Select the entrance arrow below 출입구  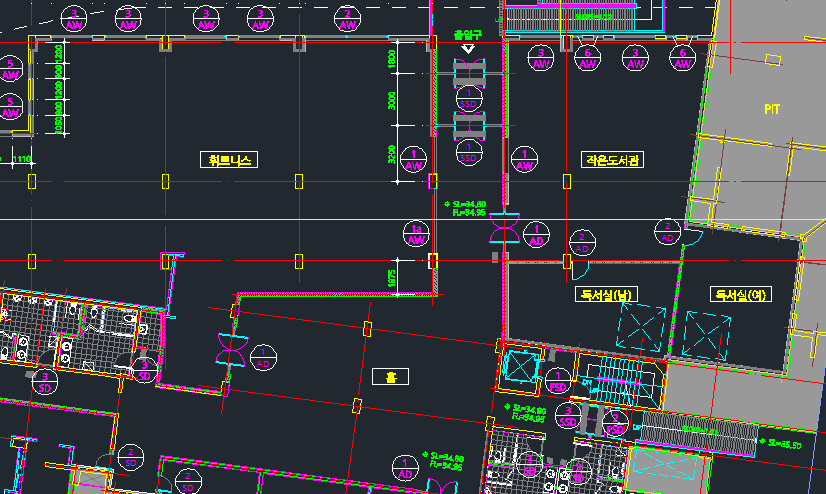click(x=468, y=48)
